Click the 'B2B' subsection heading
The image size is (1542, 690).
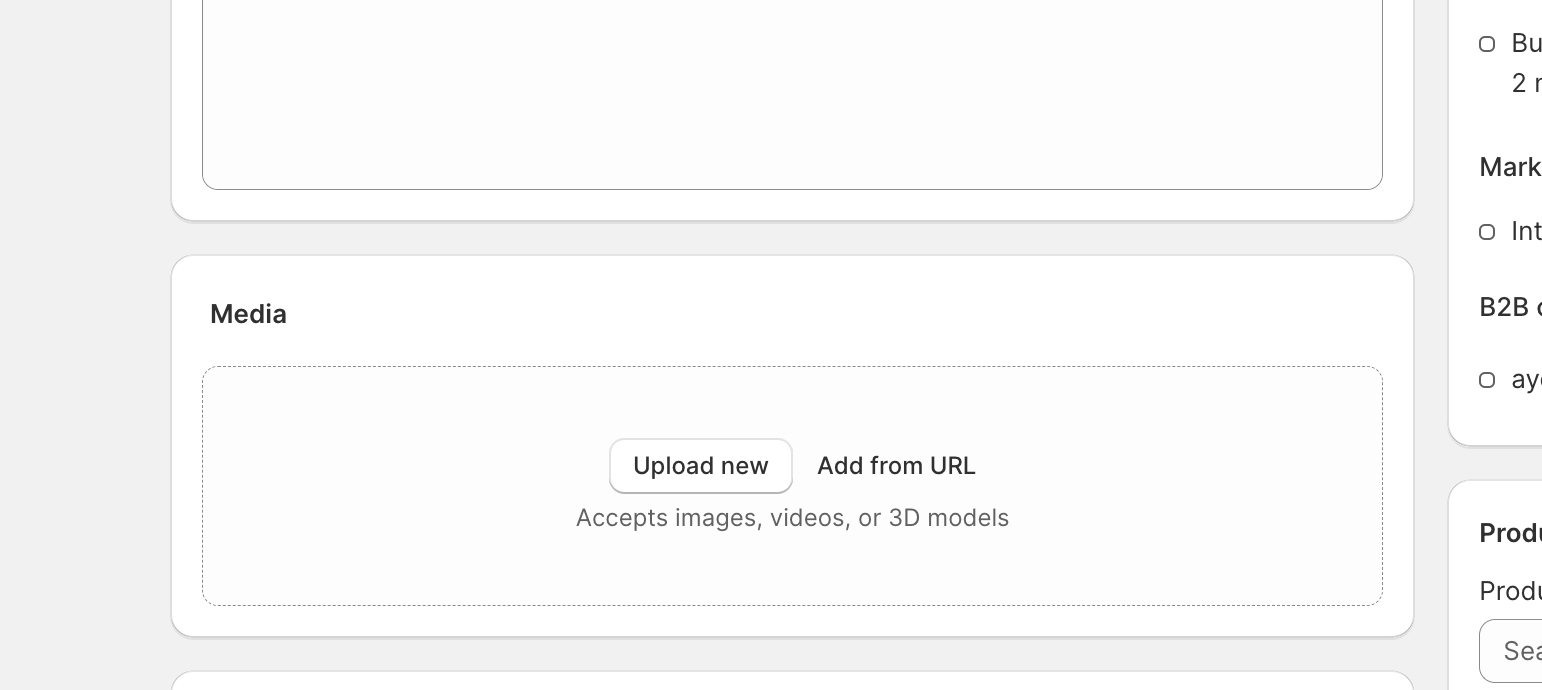click(x=1510, y=307)
